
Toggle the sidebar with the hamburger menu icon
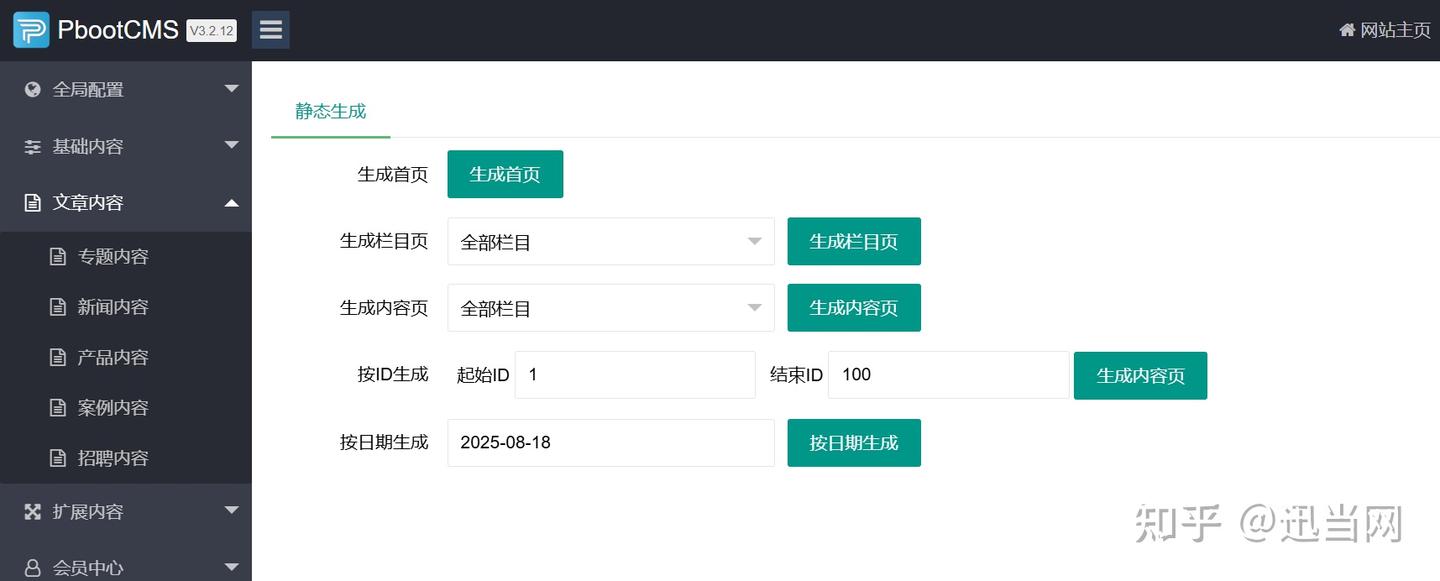coord(270,30)
